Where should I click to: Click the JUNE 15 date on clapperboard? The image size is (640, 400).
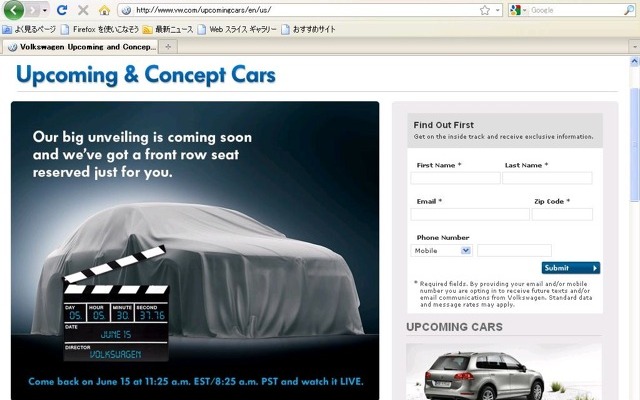click(116, 335)
